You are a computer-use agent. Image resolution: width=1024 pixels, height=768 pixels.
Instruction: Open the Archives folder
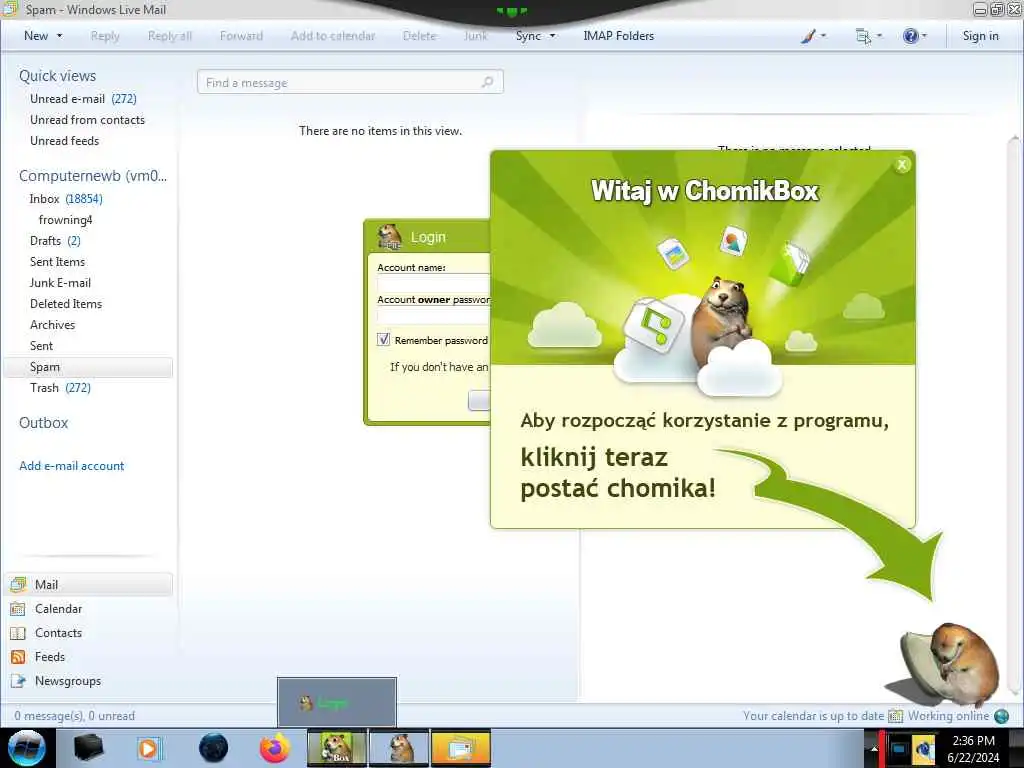click(52, 325)
